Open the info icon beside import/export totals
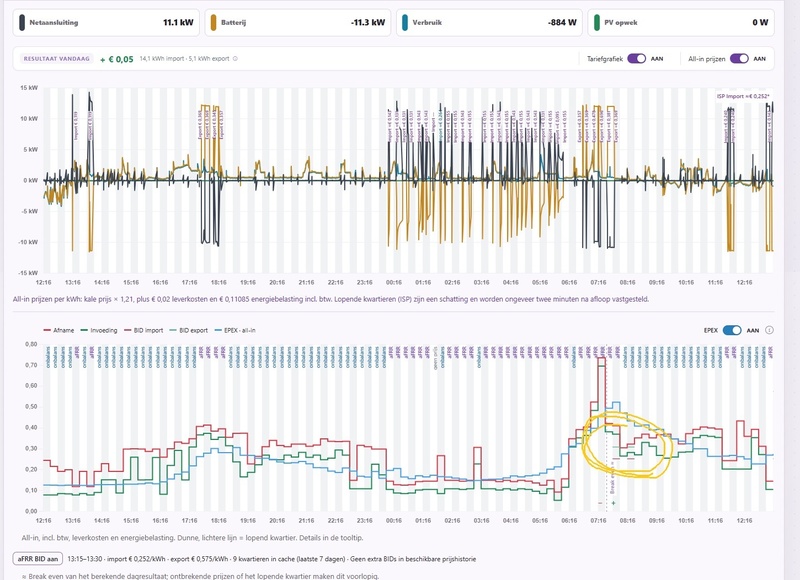 [x=235, y=59]
